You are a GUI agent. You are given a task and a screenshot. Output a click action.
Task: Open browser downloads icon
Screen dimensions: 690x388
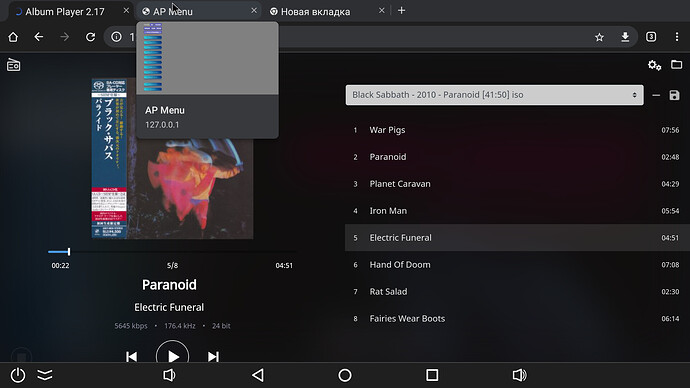[625, 37]
